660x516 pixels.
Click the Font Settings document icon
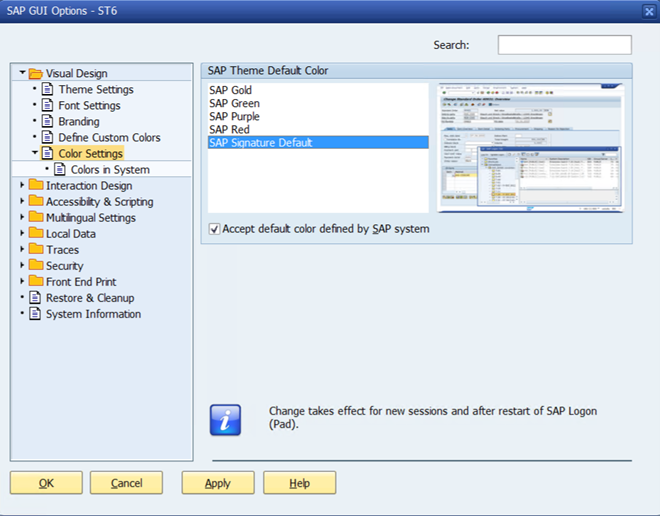(48, 106)
